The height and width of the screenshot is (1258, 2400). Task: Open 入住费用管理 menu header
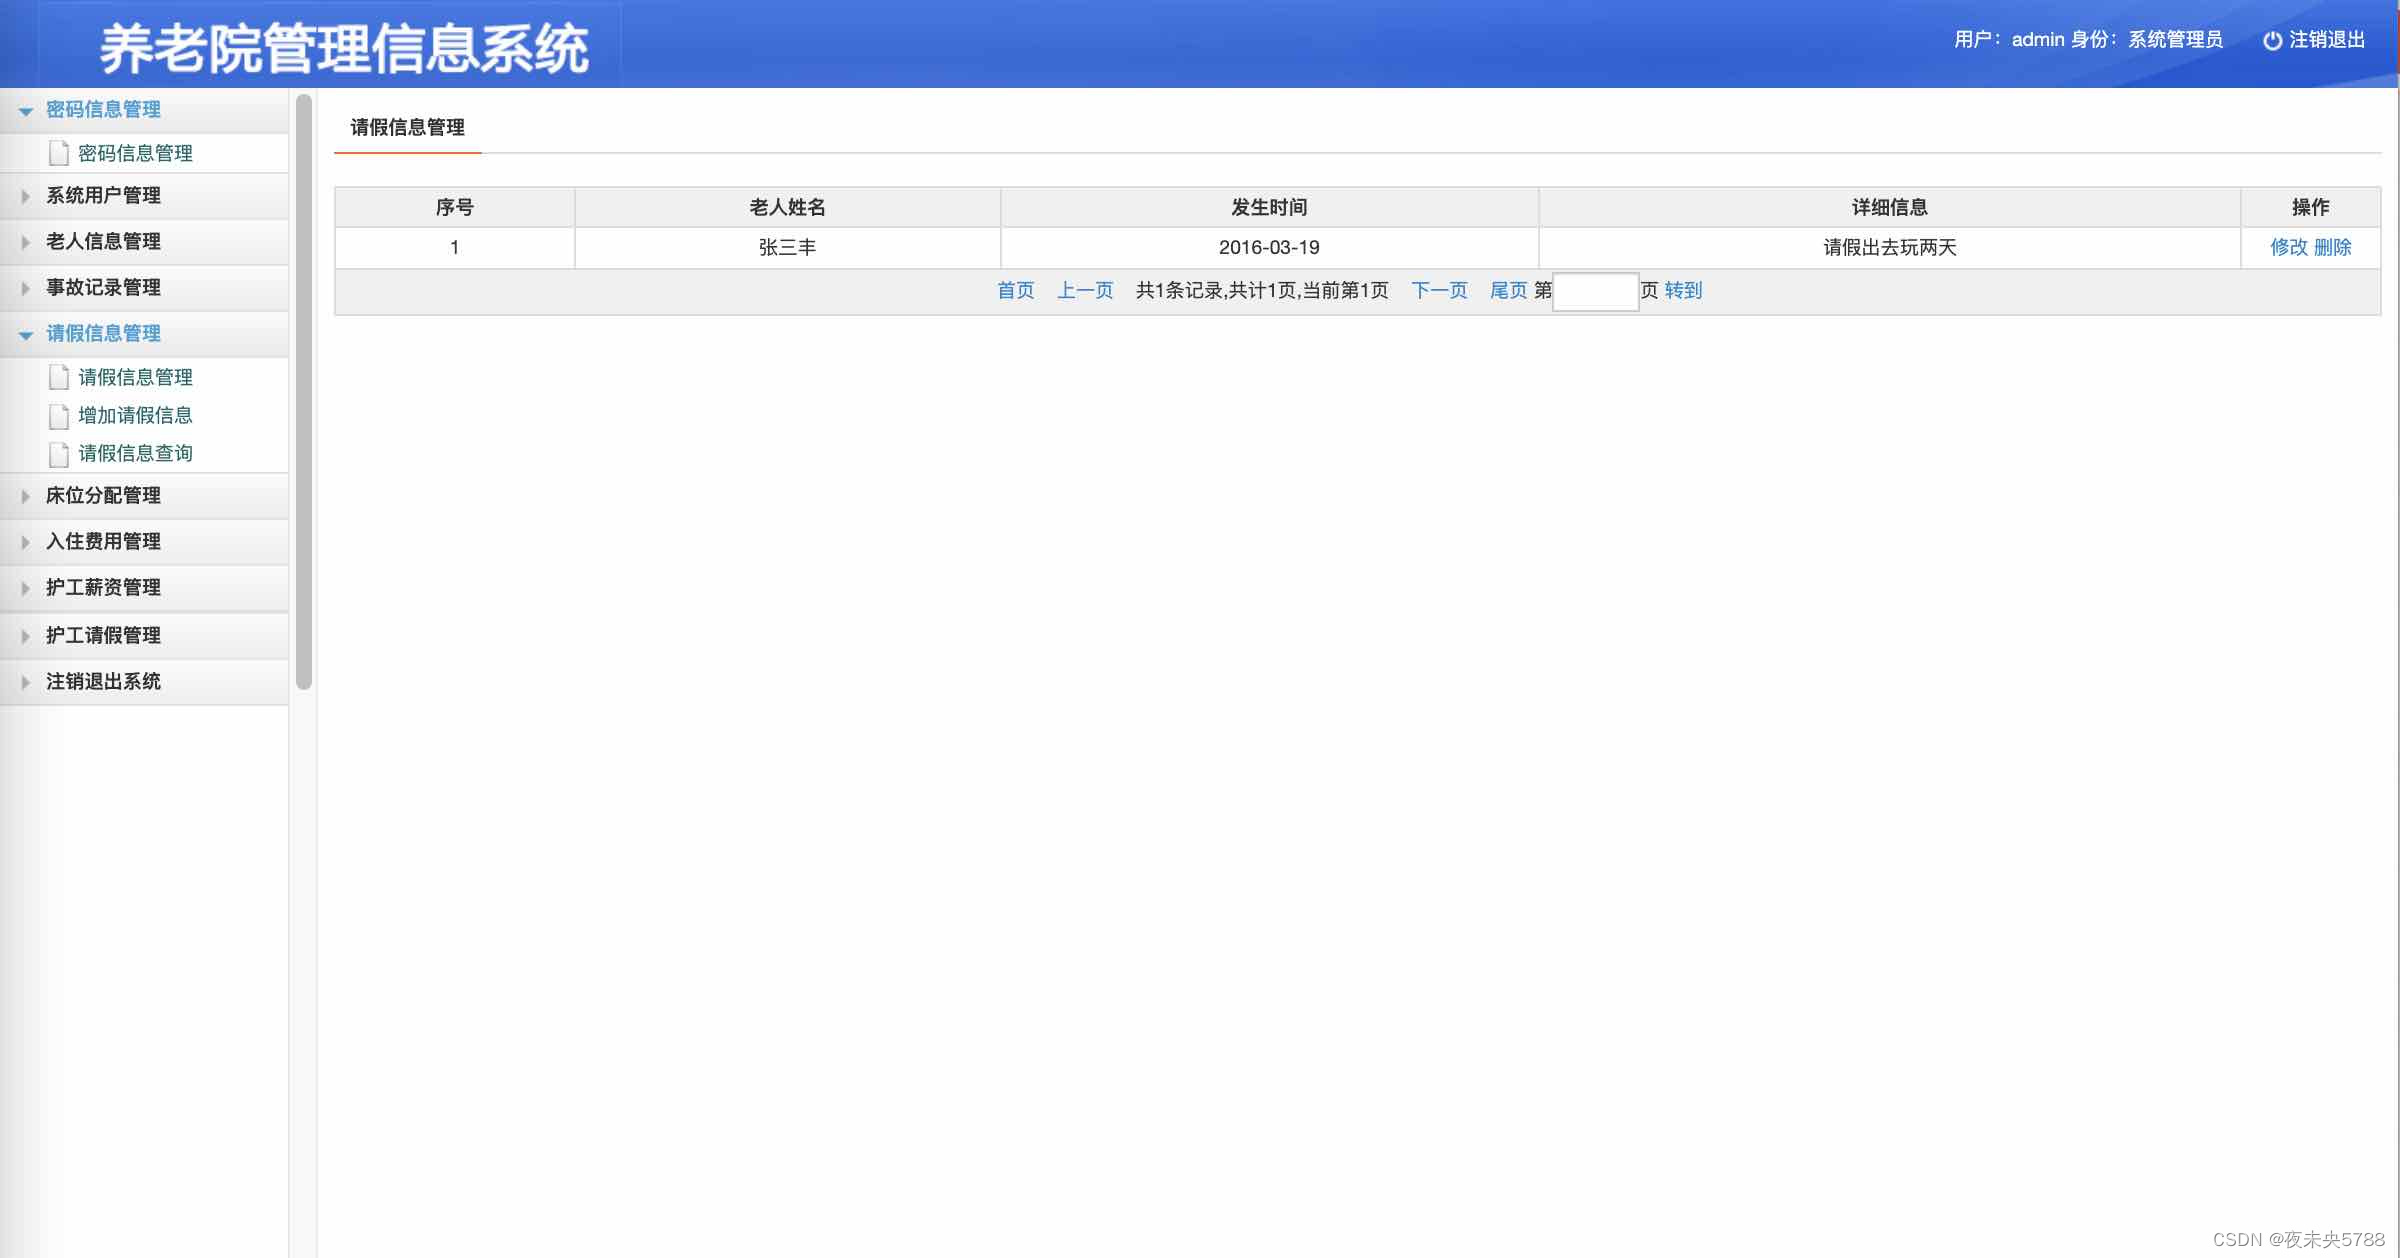click(x=144, y=542)
